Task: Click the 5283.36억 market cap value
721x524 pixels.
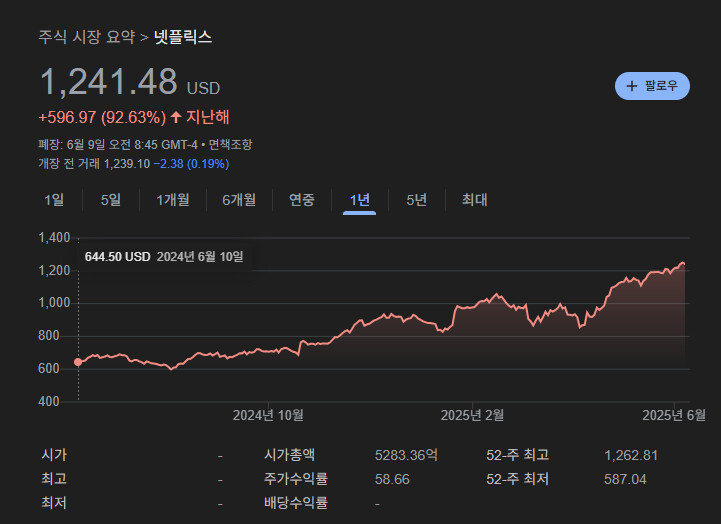Action: tap(406, 455)
